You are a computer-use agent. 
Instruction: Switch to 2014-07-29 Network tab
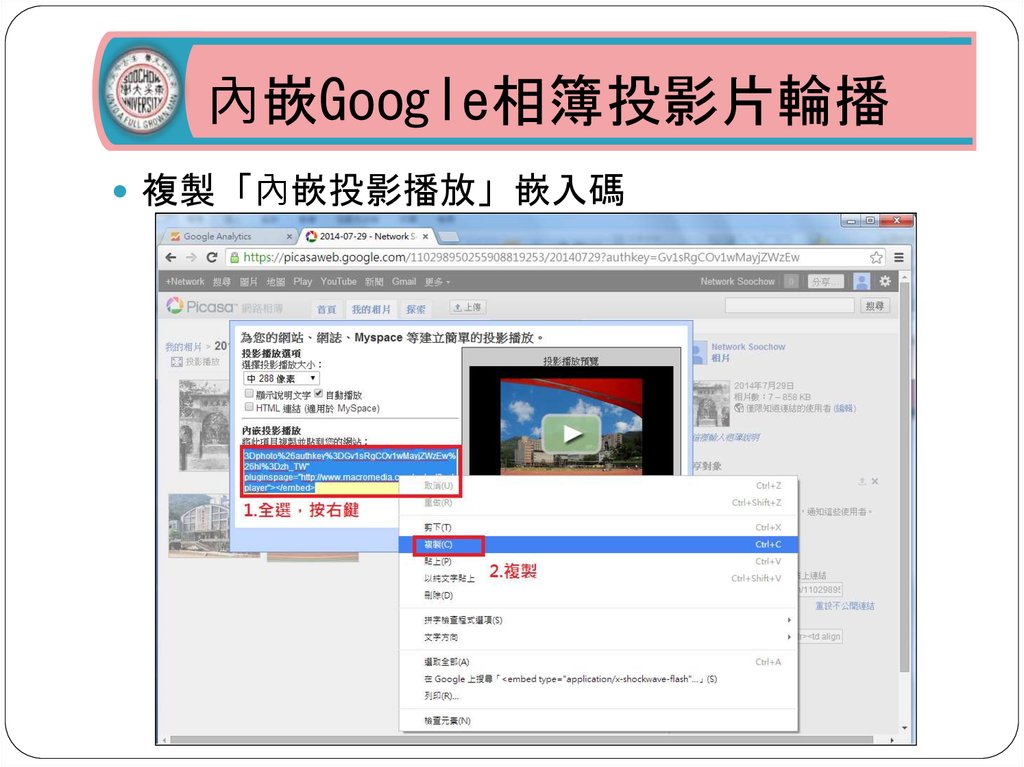coord(368,237)
